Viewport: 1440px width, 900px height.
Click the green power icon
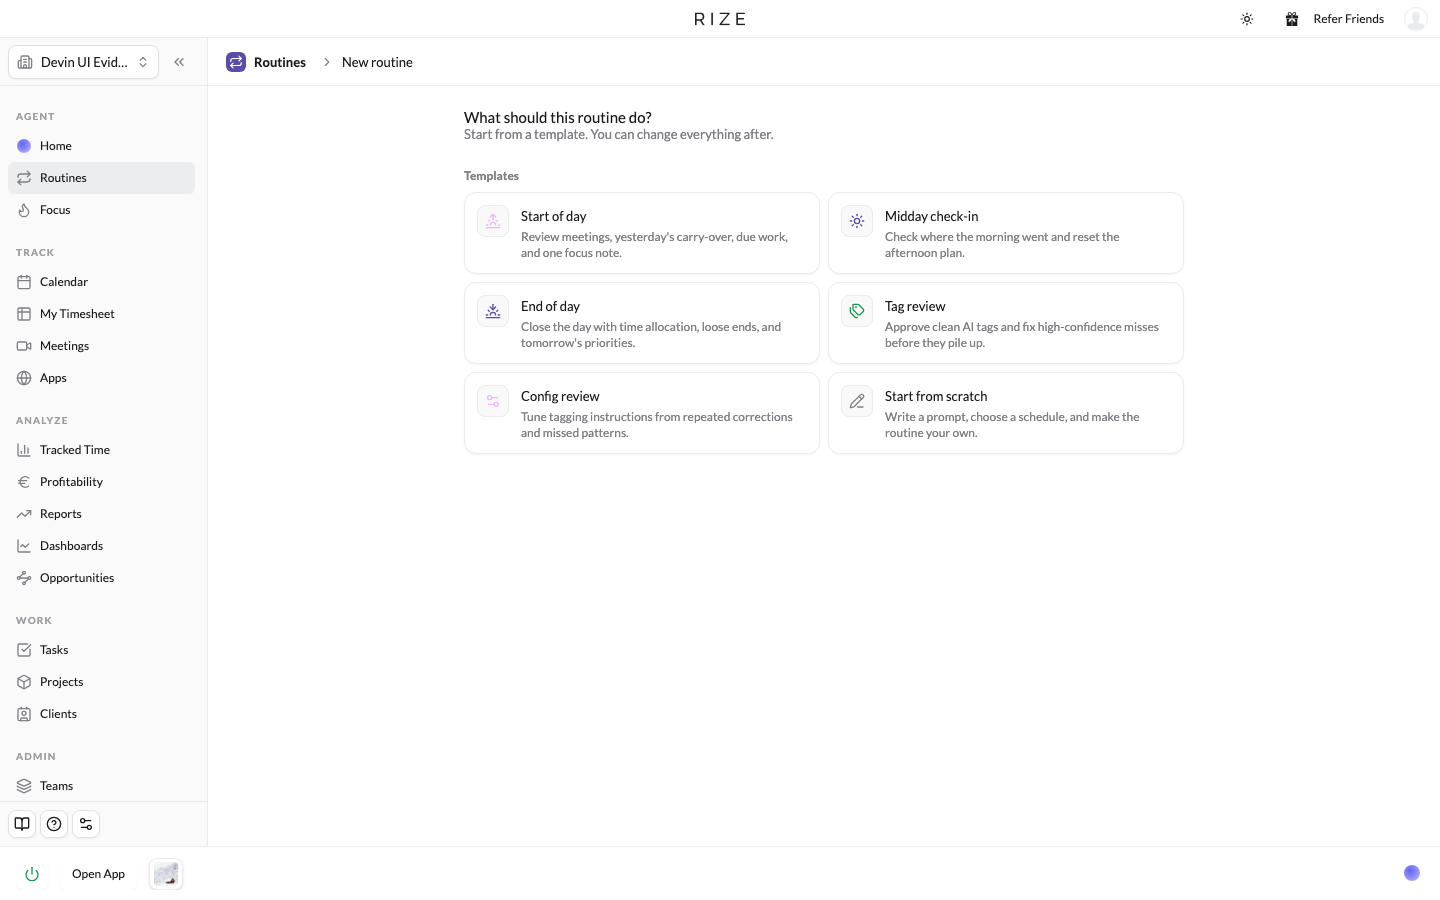(32, 874)
